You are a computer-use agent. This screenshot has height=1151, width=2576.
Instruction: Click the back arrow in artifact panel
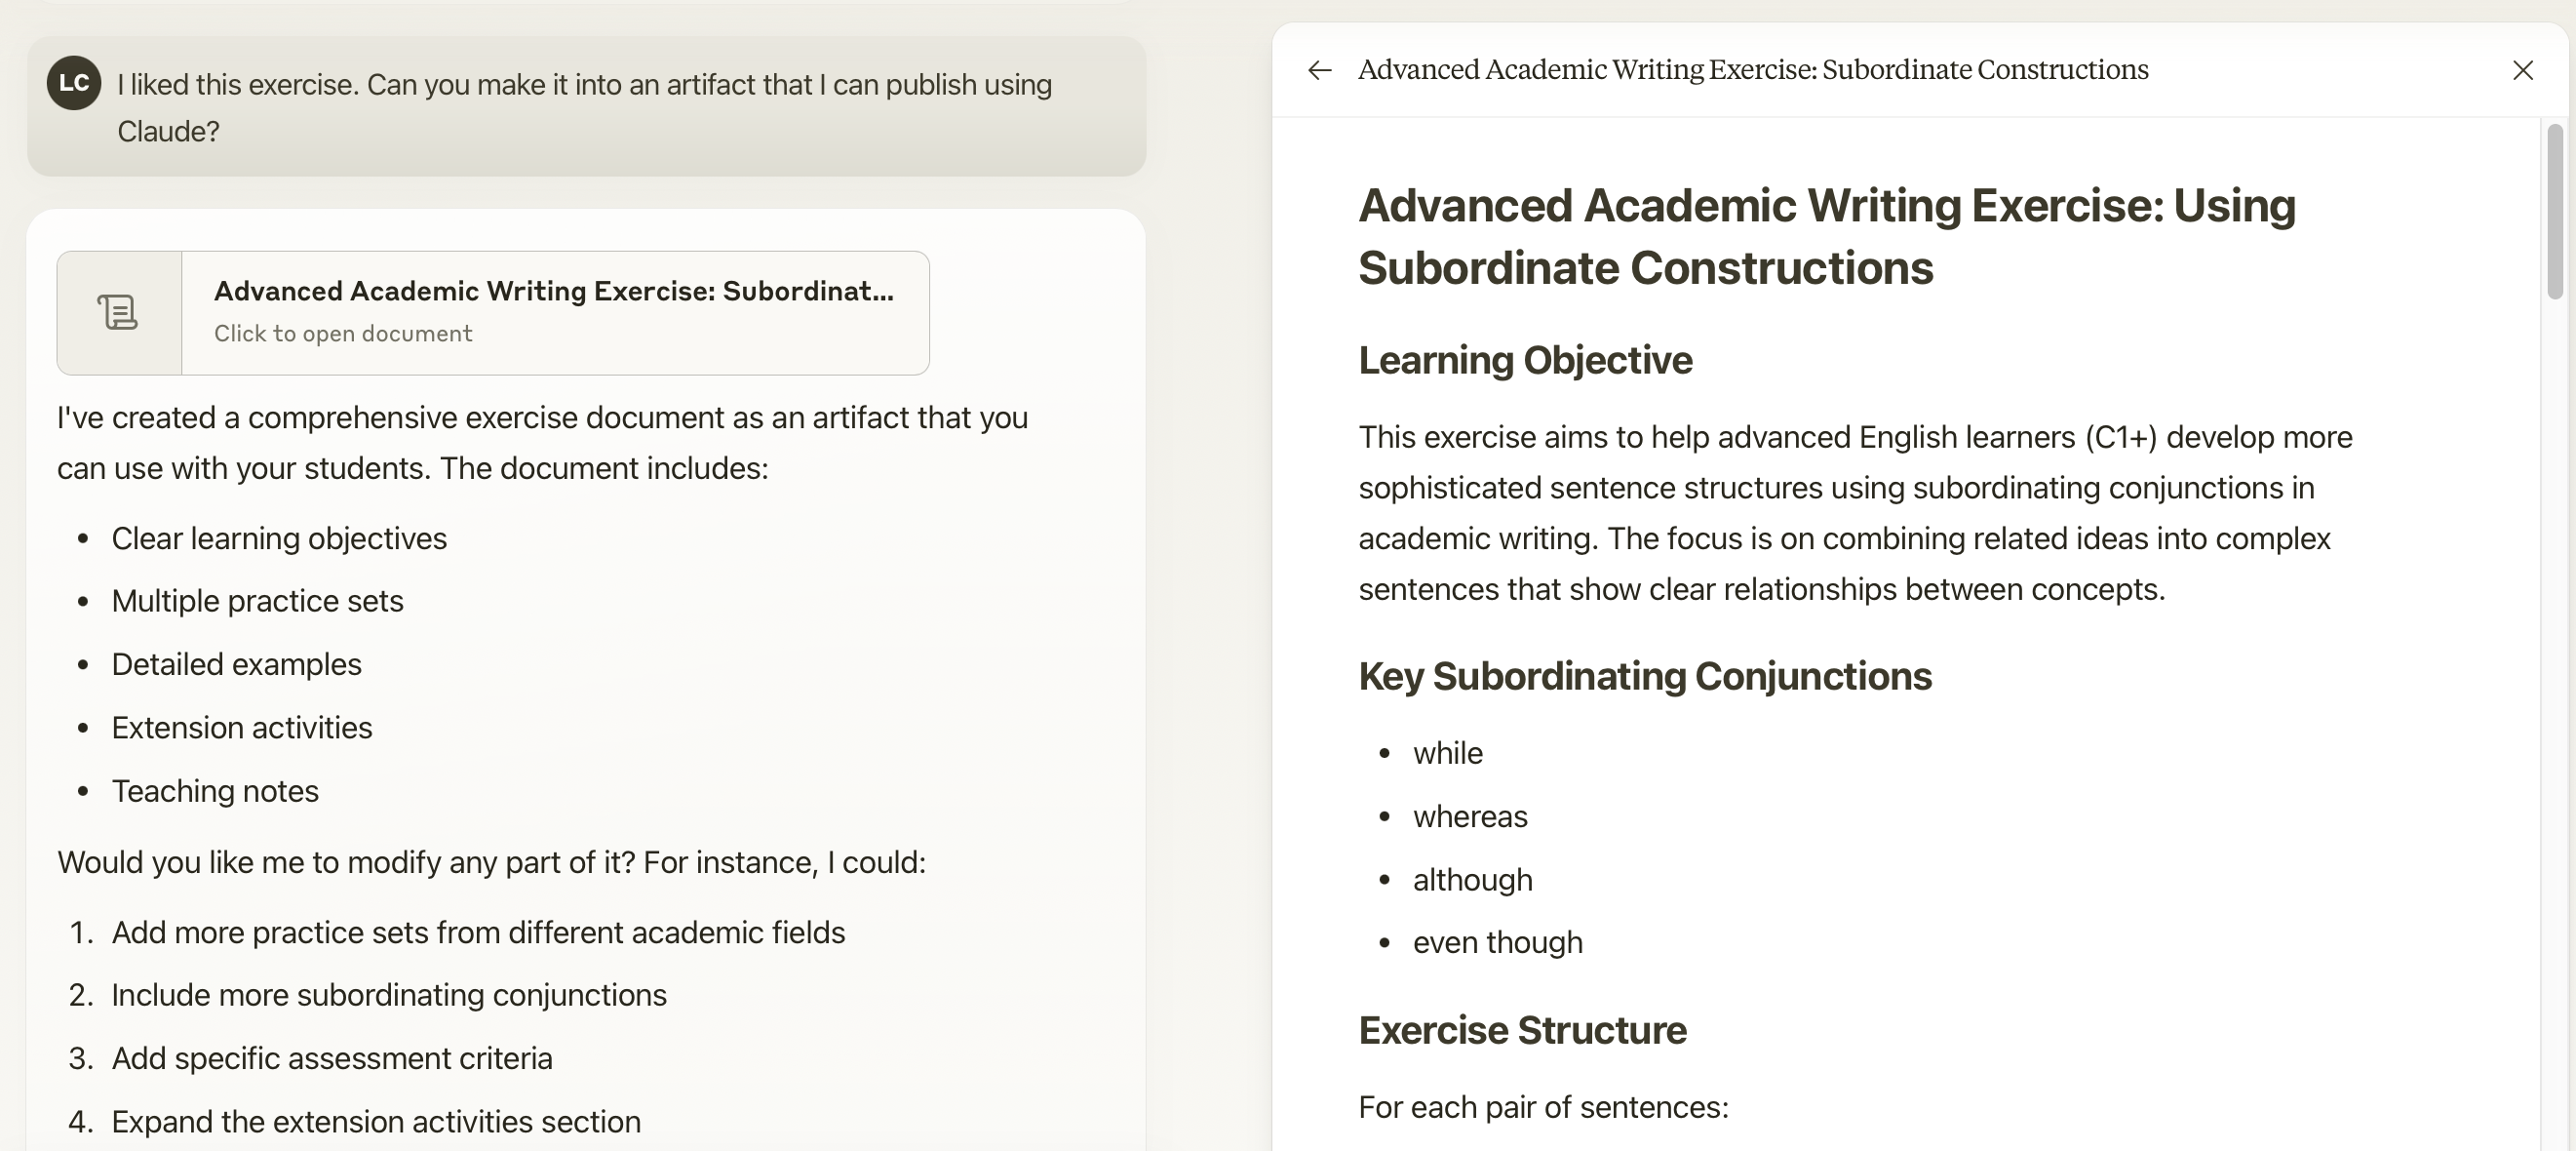[1320, 70]
